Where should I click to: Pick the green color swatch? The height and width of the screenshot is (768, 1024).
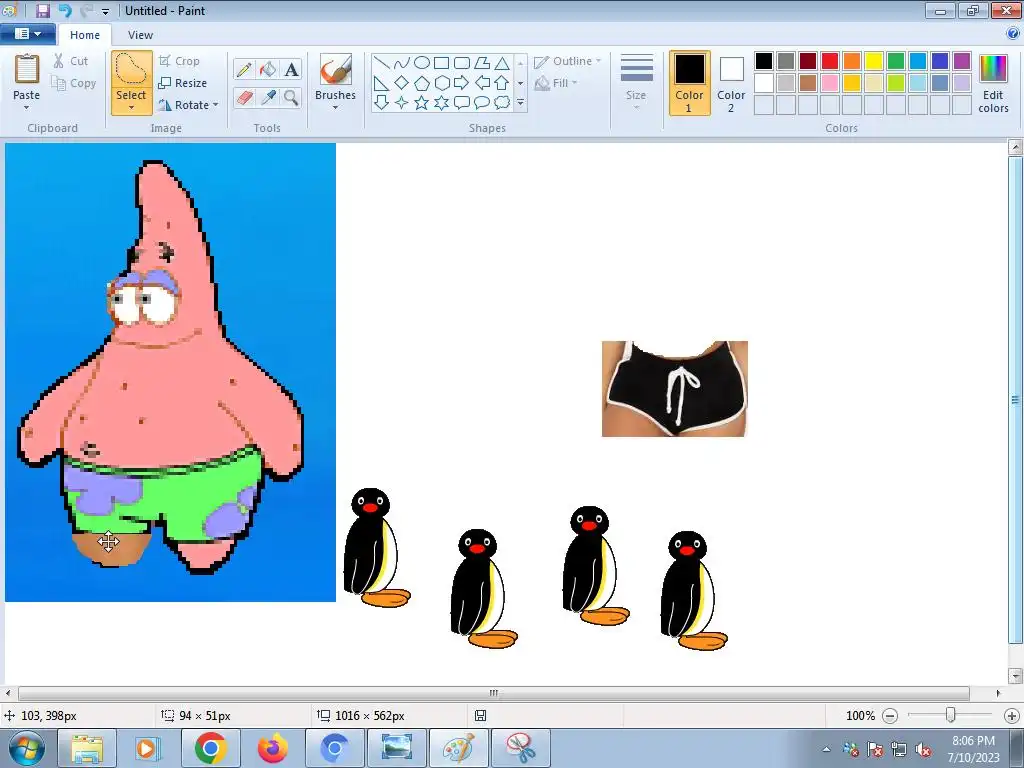(896, 61)
